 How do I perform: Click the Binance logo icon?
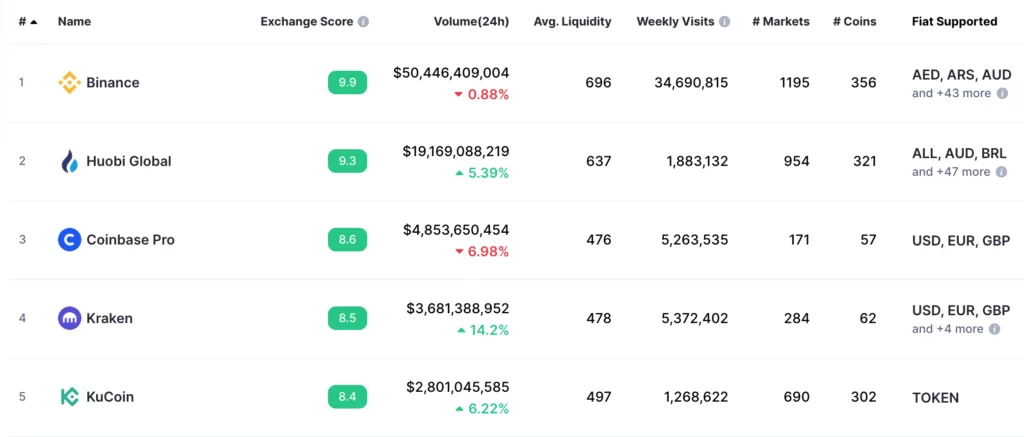[69, 83]
